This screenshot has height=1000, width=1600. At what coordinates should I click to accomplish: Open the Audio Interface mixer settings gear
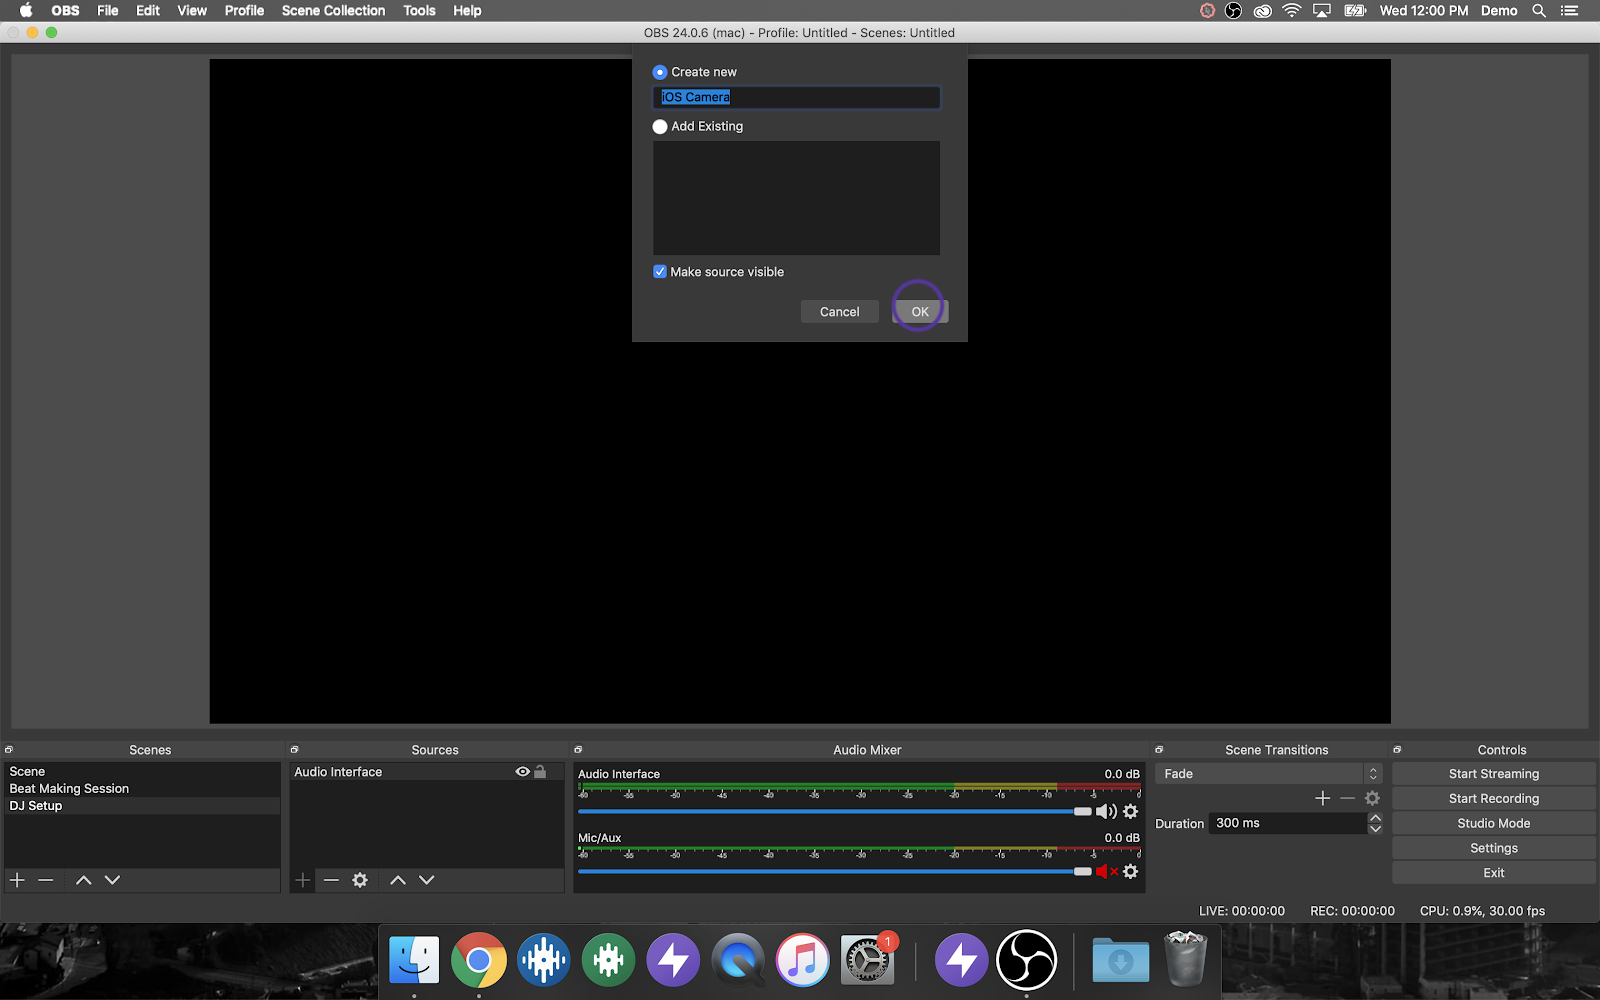[1131, 812]
